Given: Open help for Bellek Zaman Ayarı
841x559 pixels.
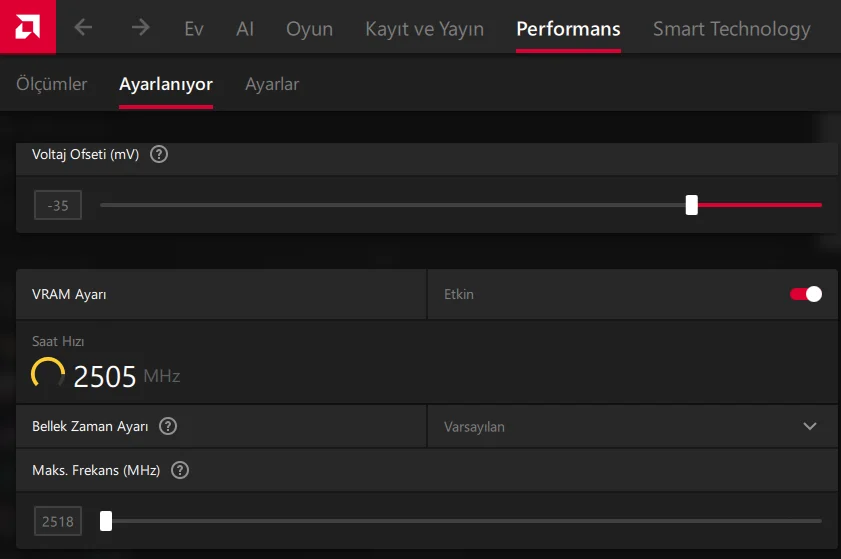Looking at the screenshot, I should (168, 426).
